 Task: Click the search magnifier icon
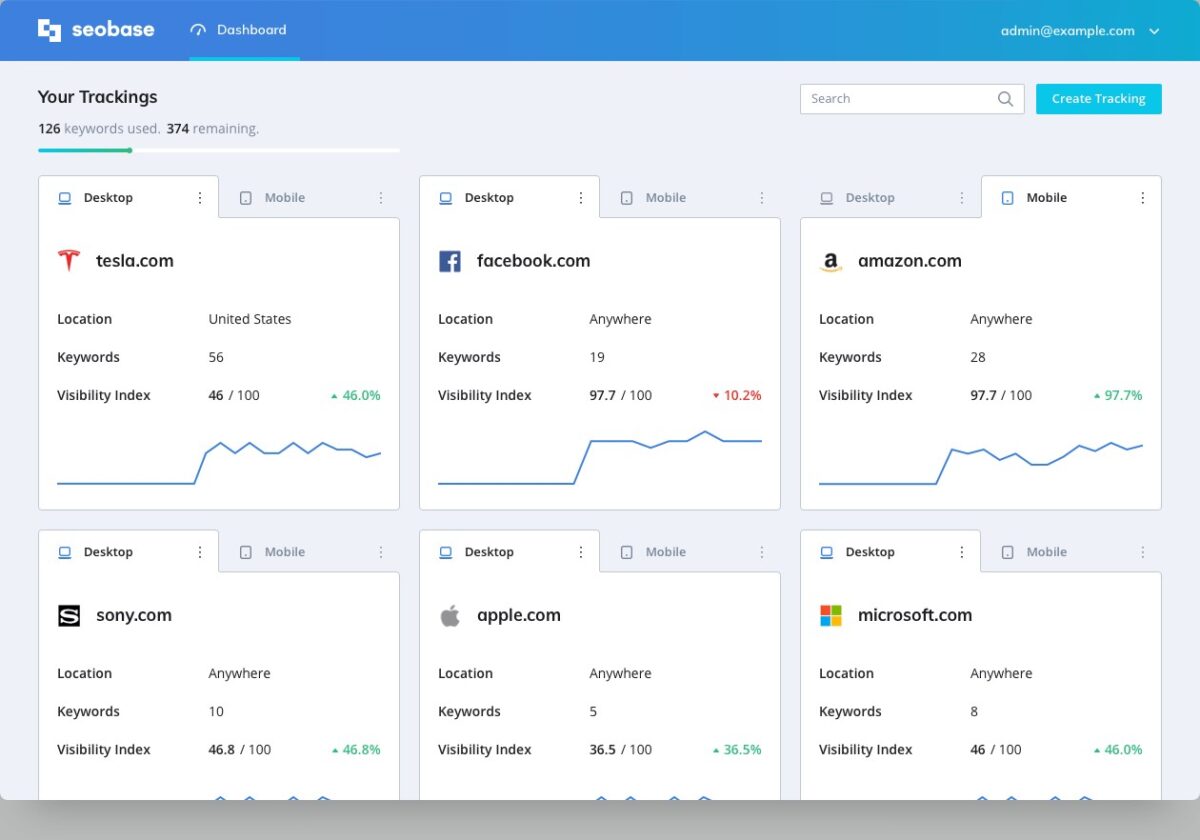pyautogui.click(x=1005, y=99)
